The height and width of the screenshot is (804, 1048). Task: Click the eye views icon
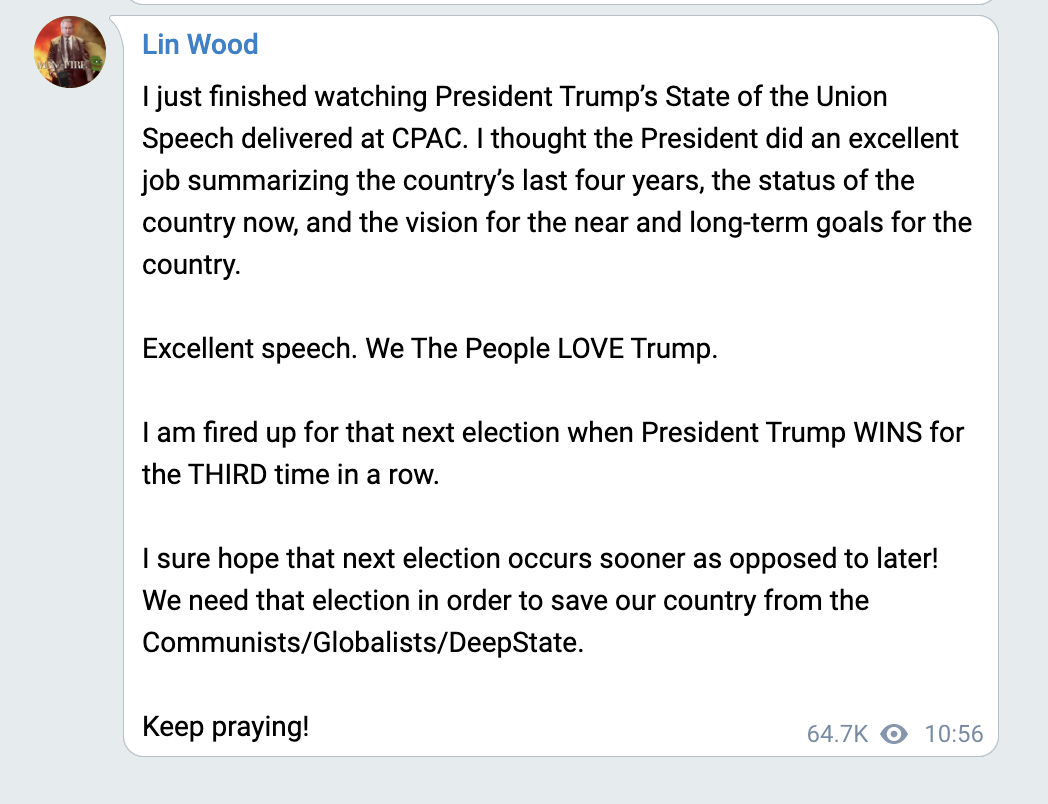point(894,734)
